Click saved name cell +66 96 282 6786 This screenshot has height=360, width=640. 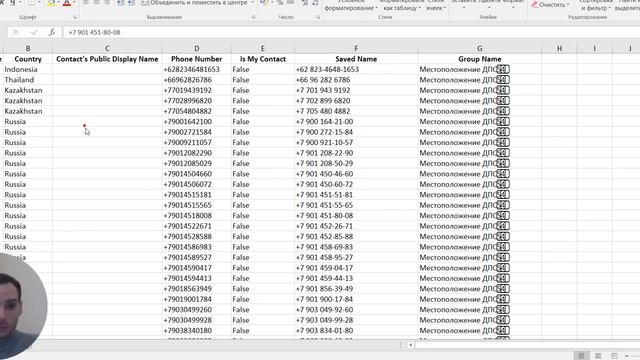coord(356,80)
